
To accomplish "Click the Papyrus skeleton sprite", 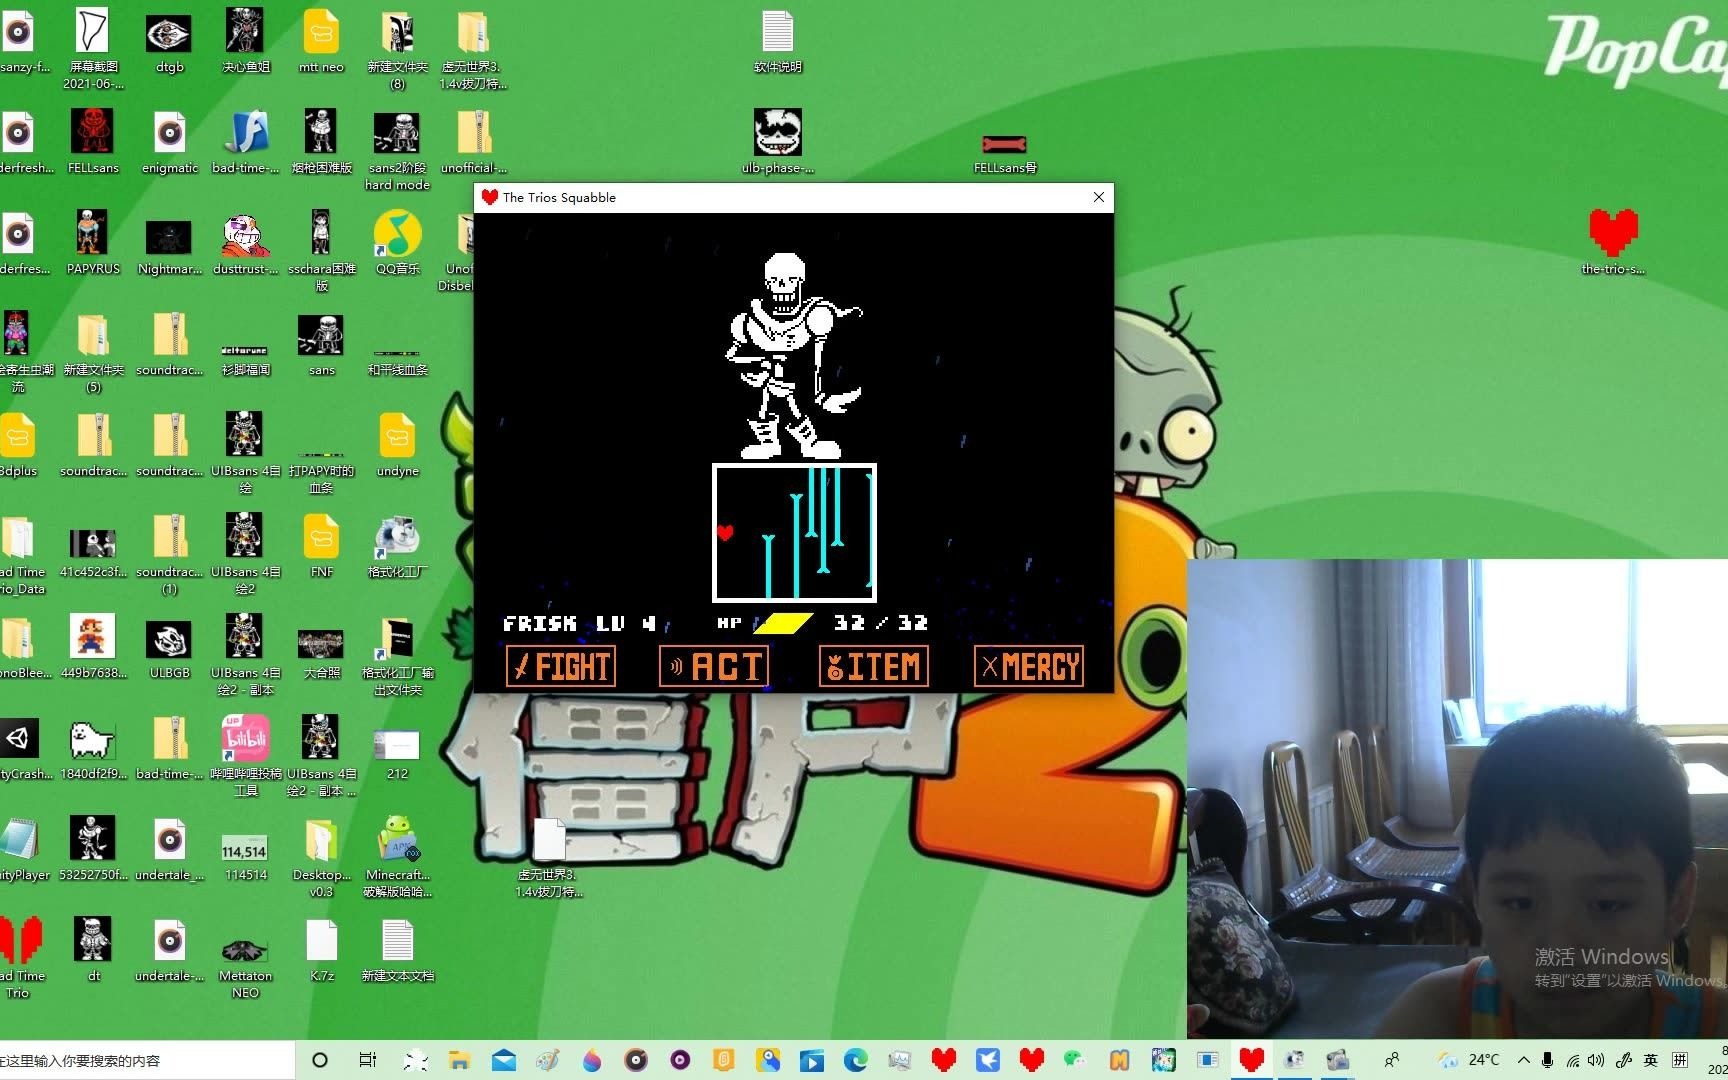I will point(793,355).
